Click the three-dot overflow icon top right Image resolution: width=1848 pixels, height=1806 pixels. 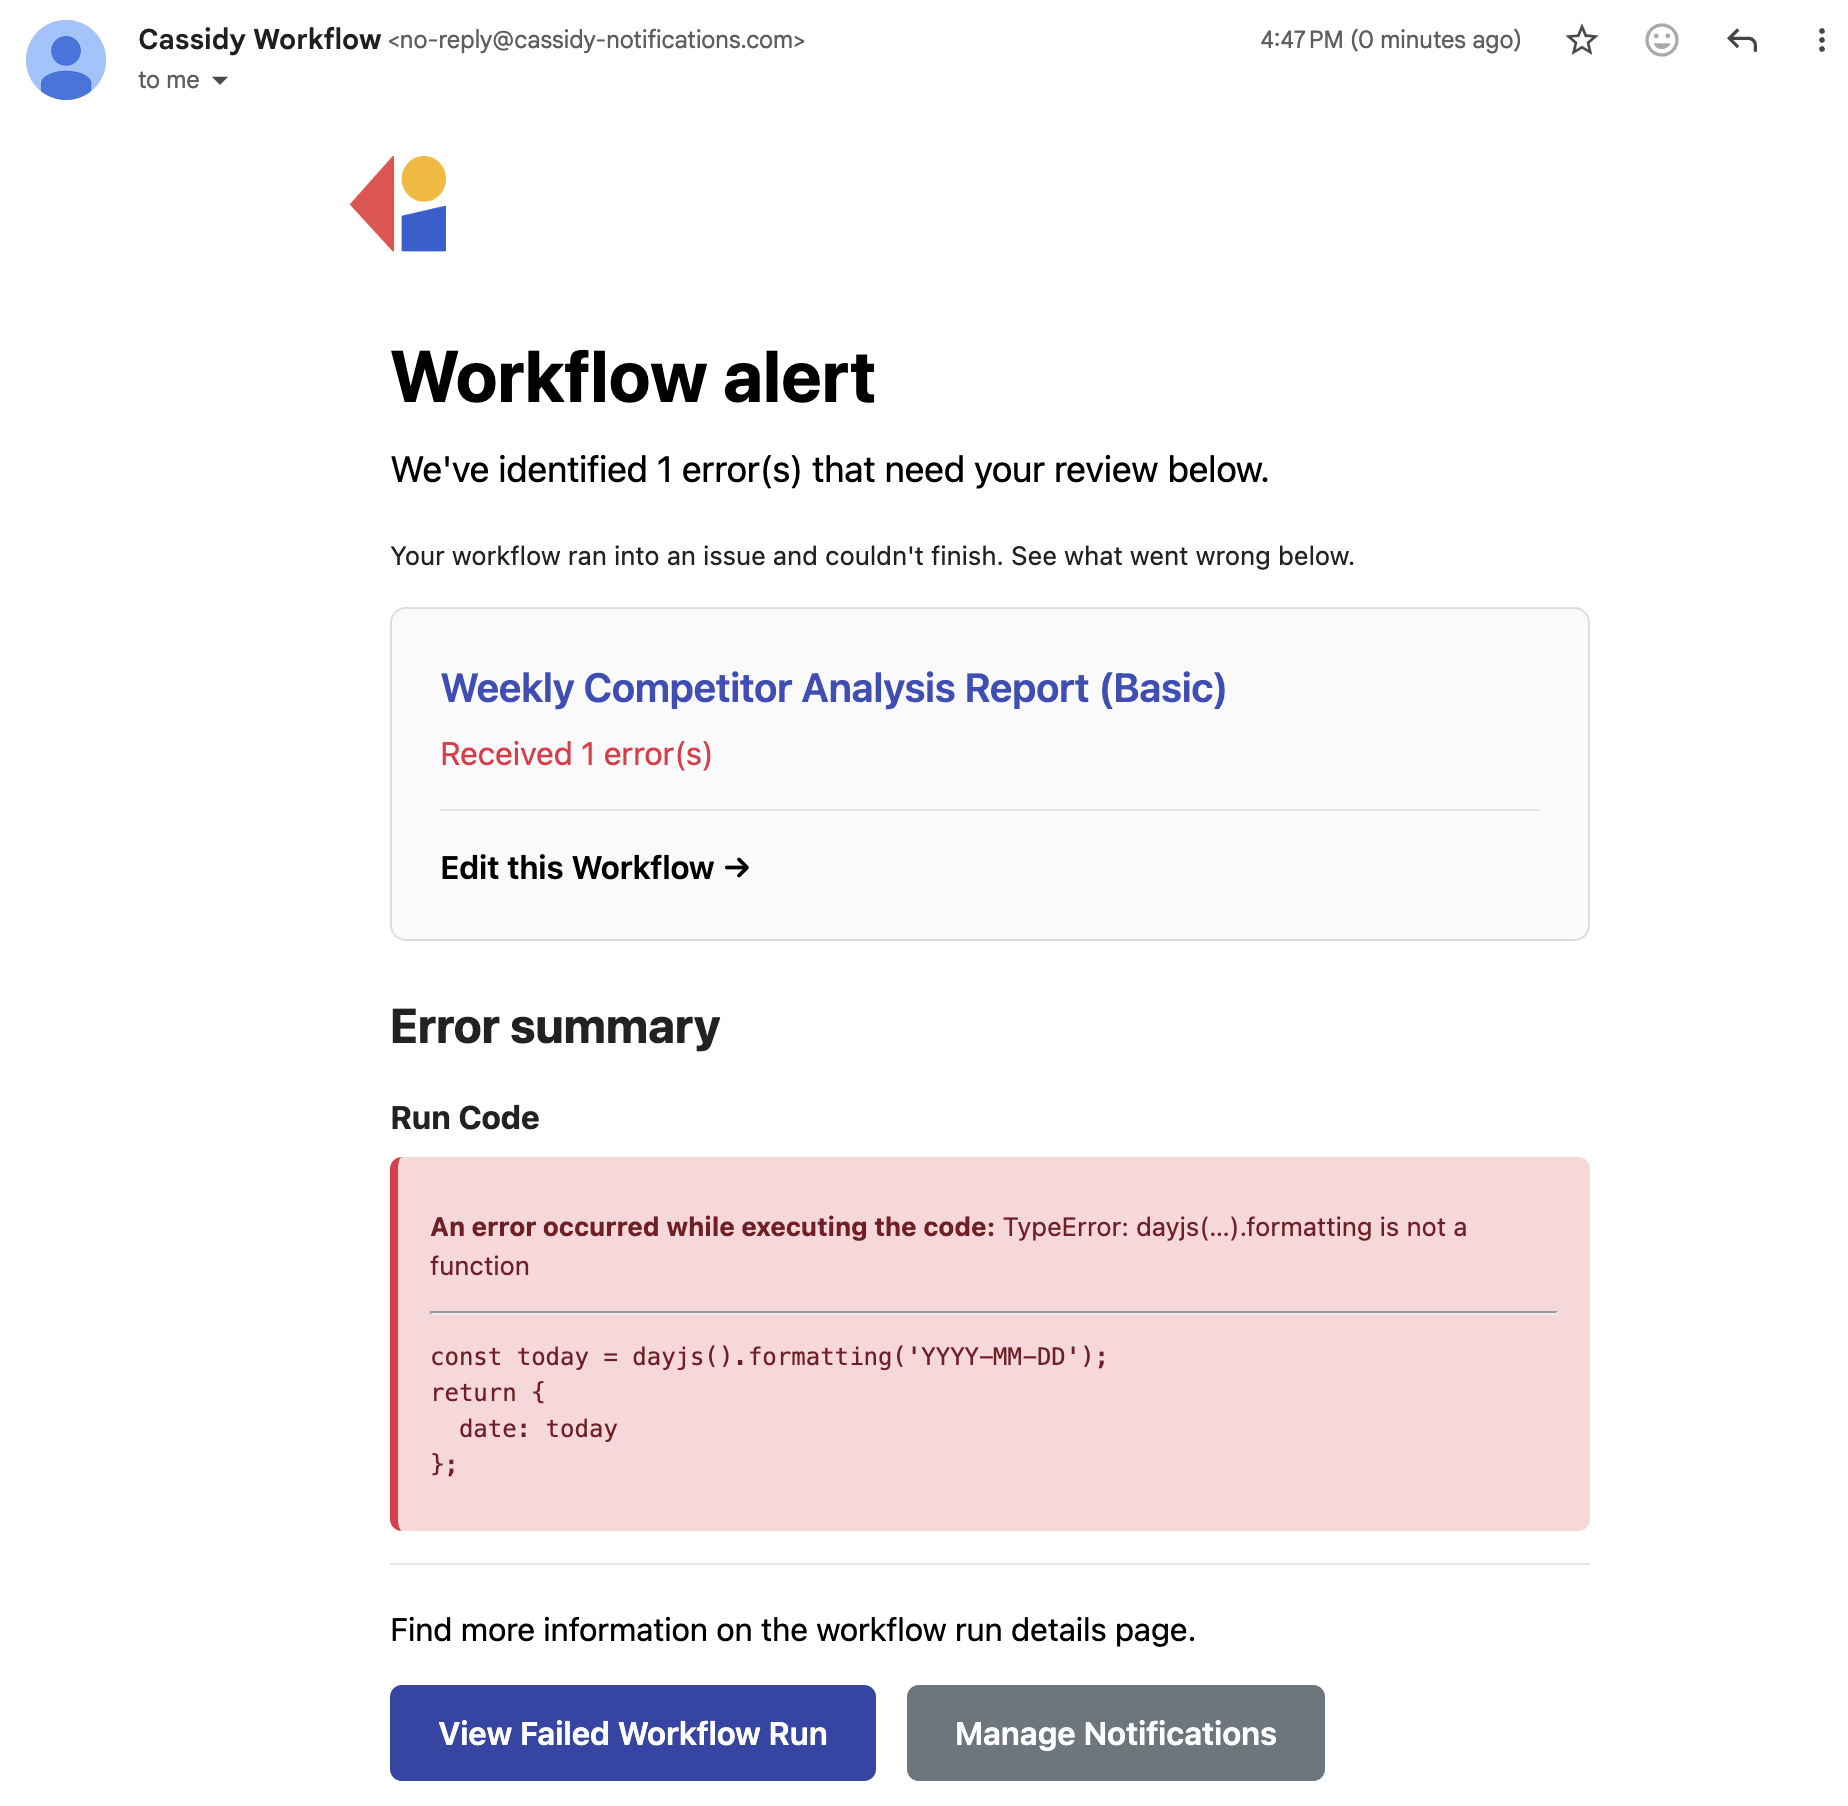tap(1822, 40)
